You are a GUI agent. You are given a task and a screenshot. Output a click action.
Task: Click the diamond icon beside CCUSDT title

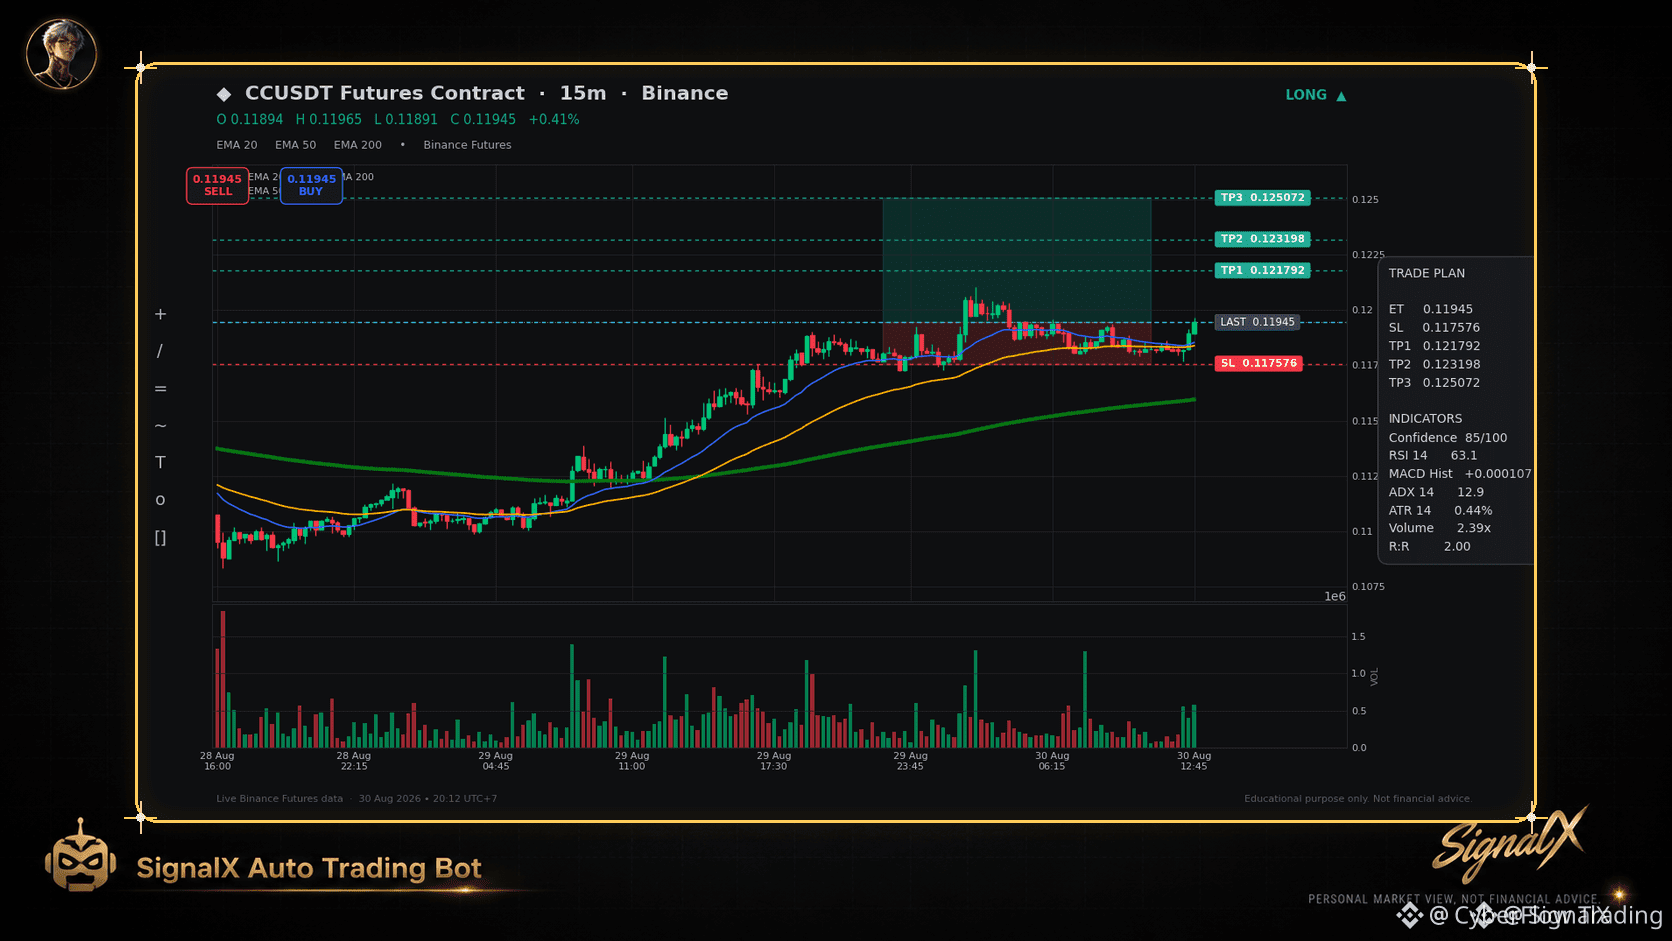pos(224,94)
